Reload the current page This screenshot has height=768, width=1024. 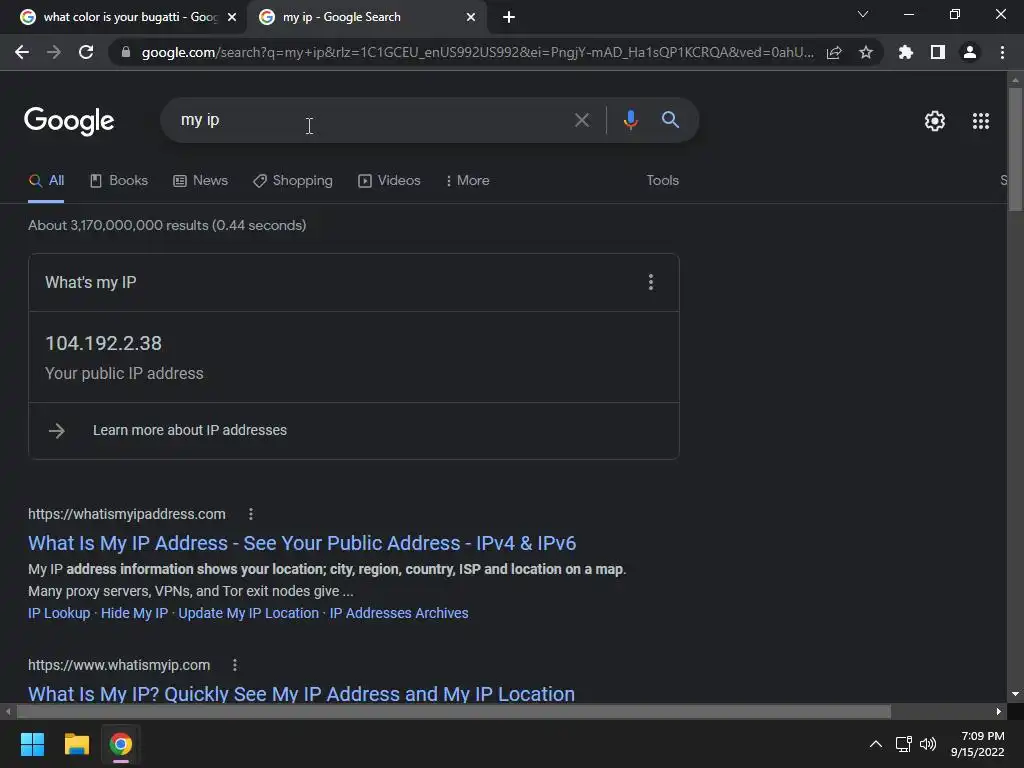86,52
